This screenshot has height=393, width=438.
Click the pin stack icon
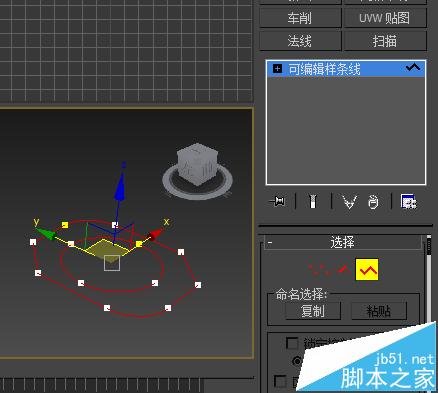tap(277, 201)
